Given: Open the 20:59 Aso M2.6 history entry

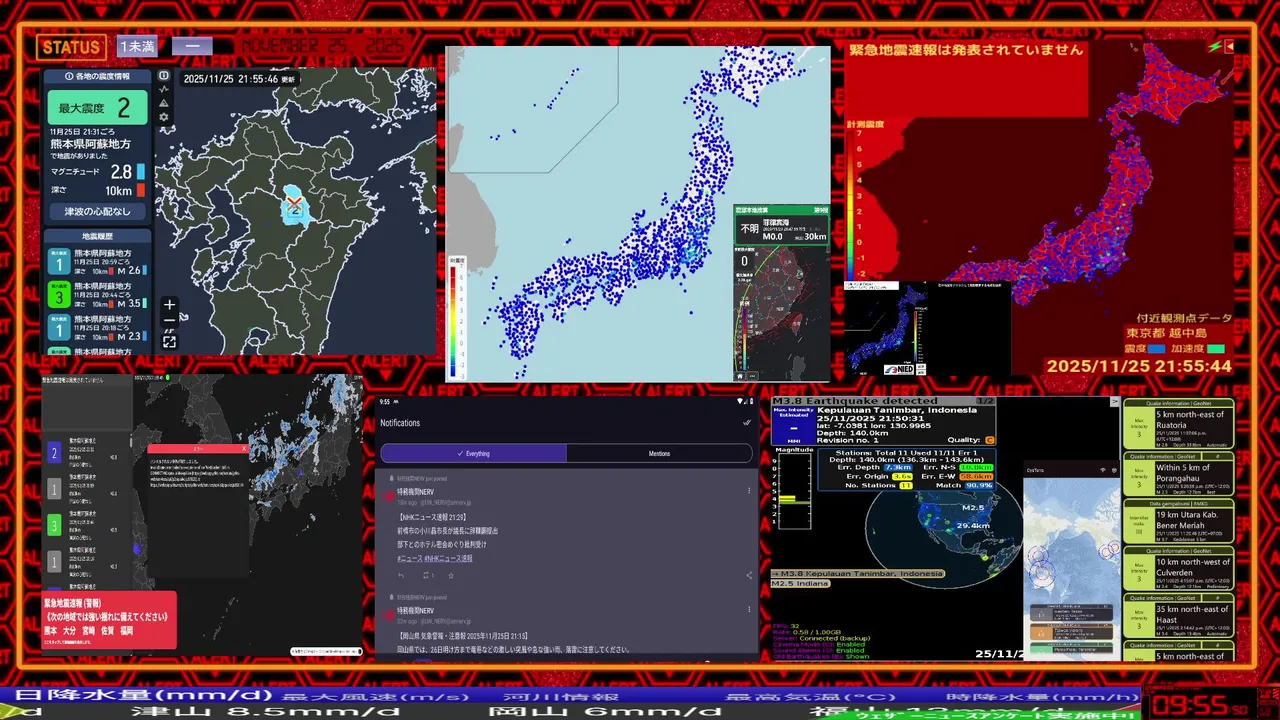Looking at the screenshot, I should click(98, 263).
